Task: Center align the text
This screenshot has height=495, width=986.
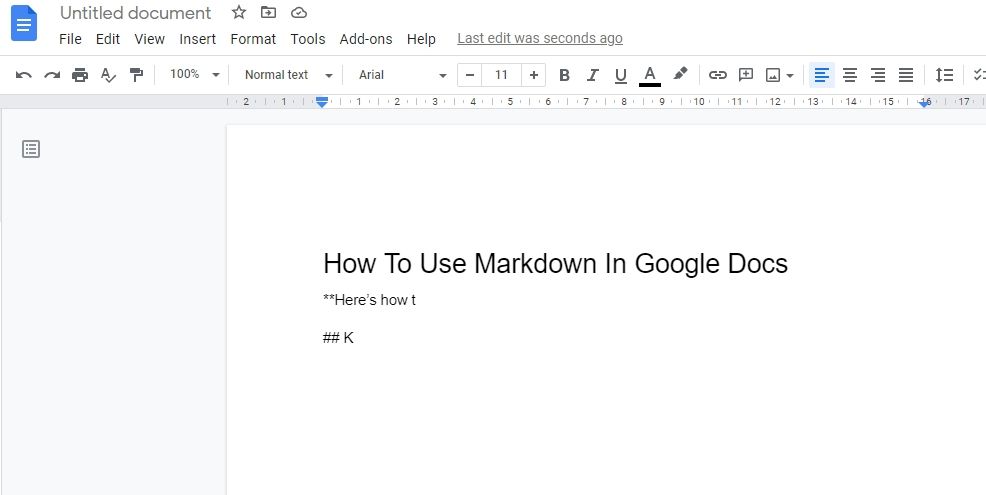Action: [x=850, y=75]
